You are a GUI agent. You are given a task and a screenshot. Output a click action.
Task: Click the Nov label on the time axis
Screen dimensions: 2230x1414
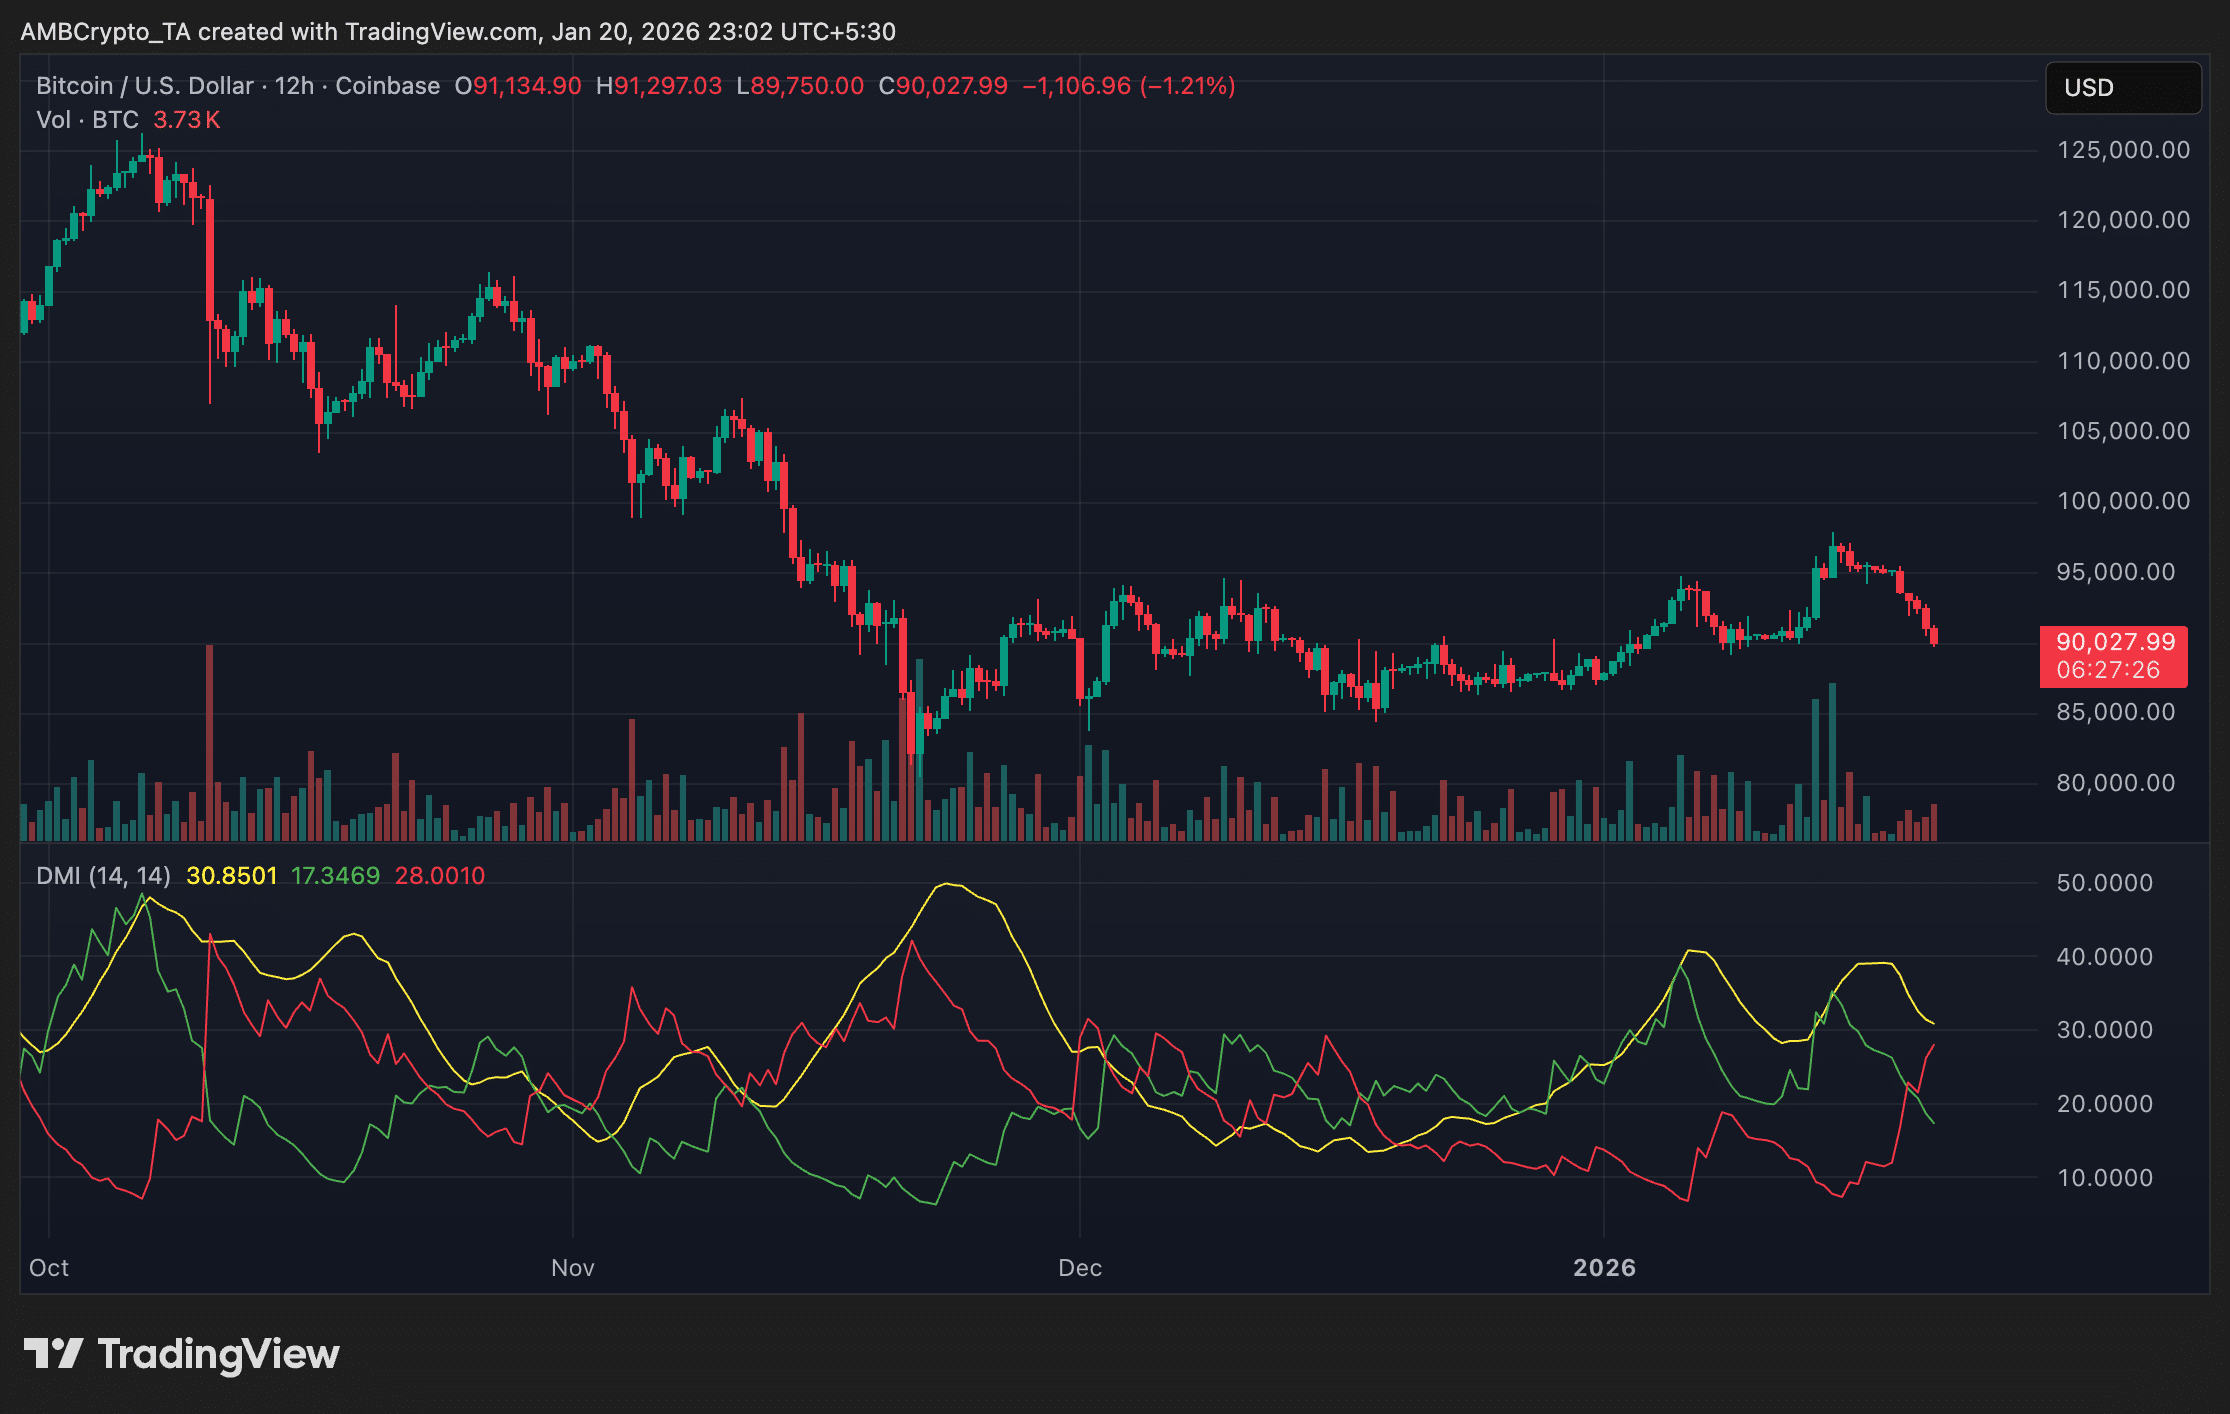click(x=571, y=1267)
